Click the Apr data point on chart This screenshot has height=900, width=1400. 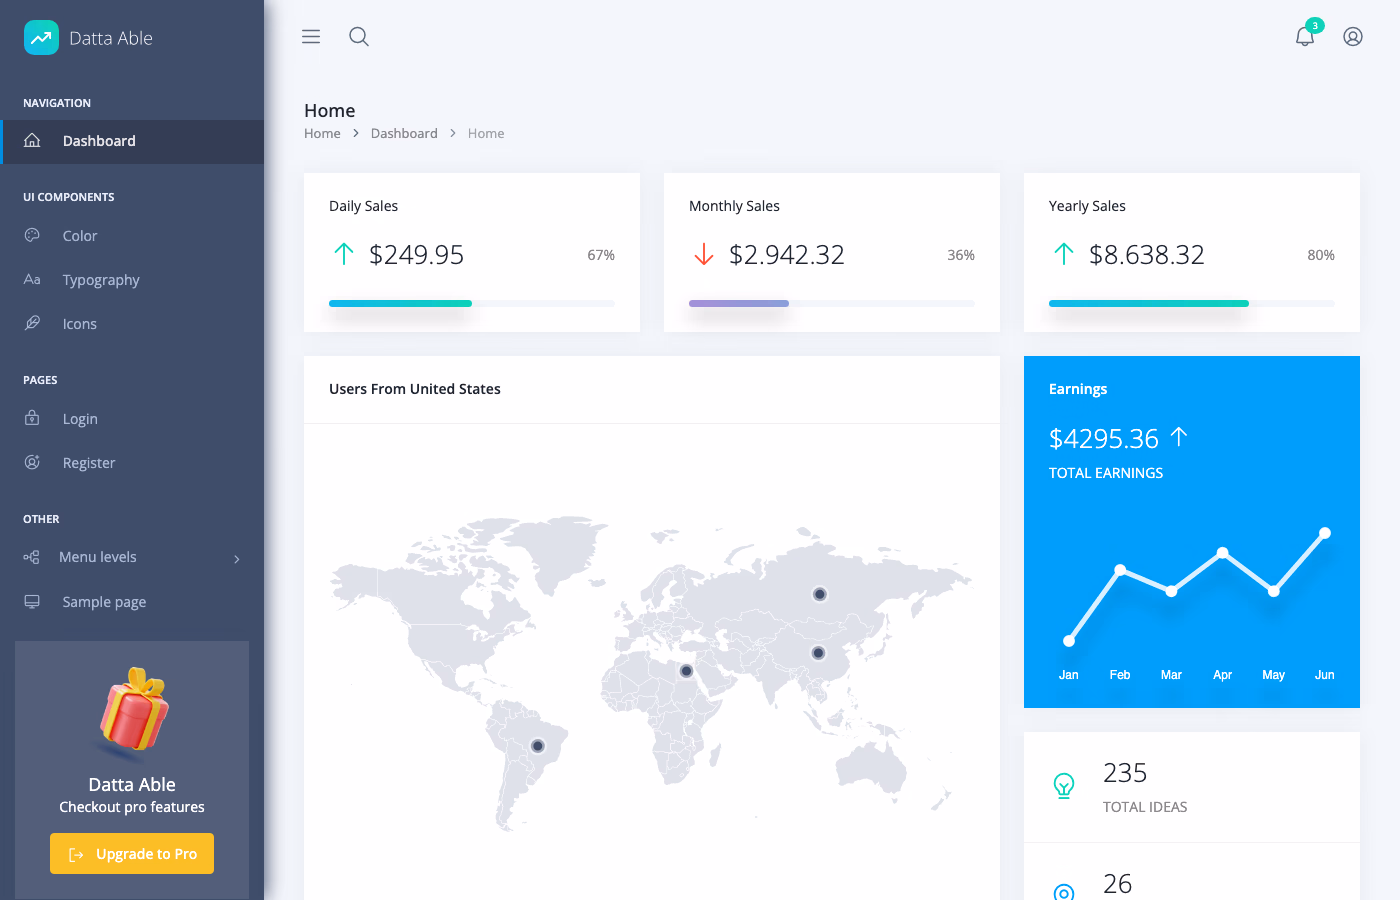pyautogui.click(x=1223, y=552)
